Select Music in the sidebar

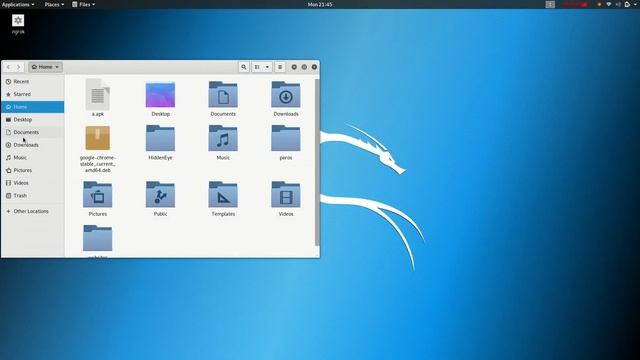point(33,158)
